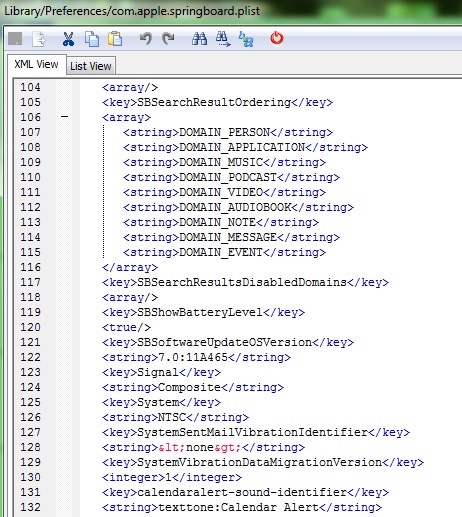Viewport: 462px width, 517px height.
Task: Click the Signal key line
Action: coord(161,372)
